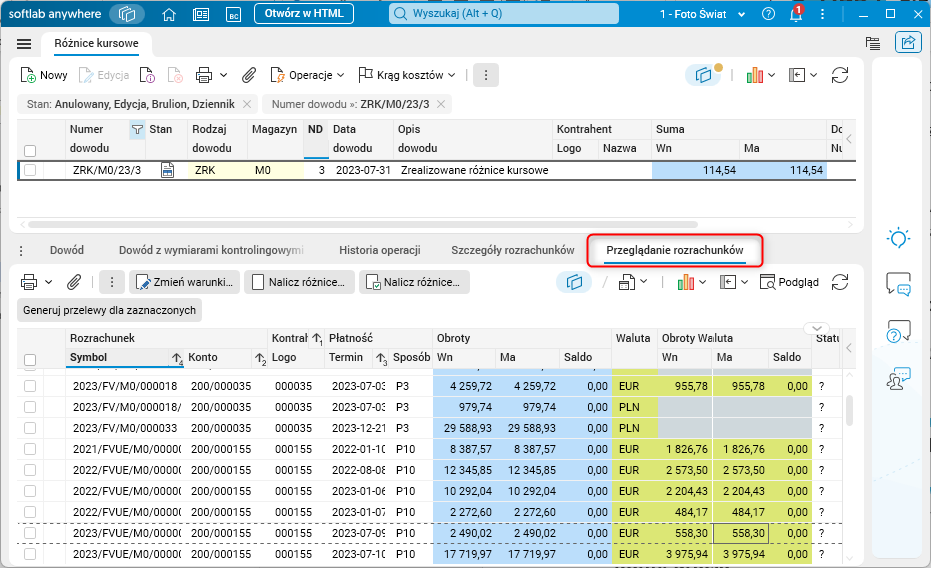Click the filter icon in Numer dowodu column
The height and width of the screenshot is (568, 931).
pos(136,129)
